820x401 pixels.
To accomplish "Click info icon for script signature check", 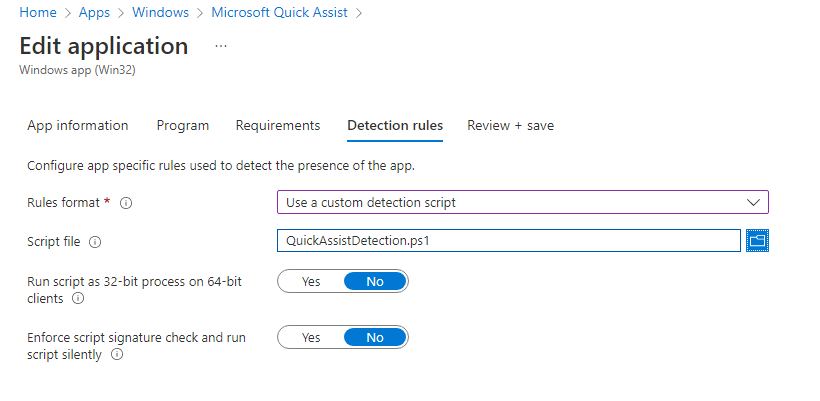I will [117, 354].
